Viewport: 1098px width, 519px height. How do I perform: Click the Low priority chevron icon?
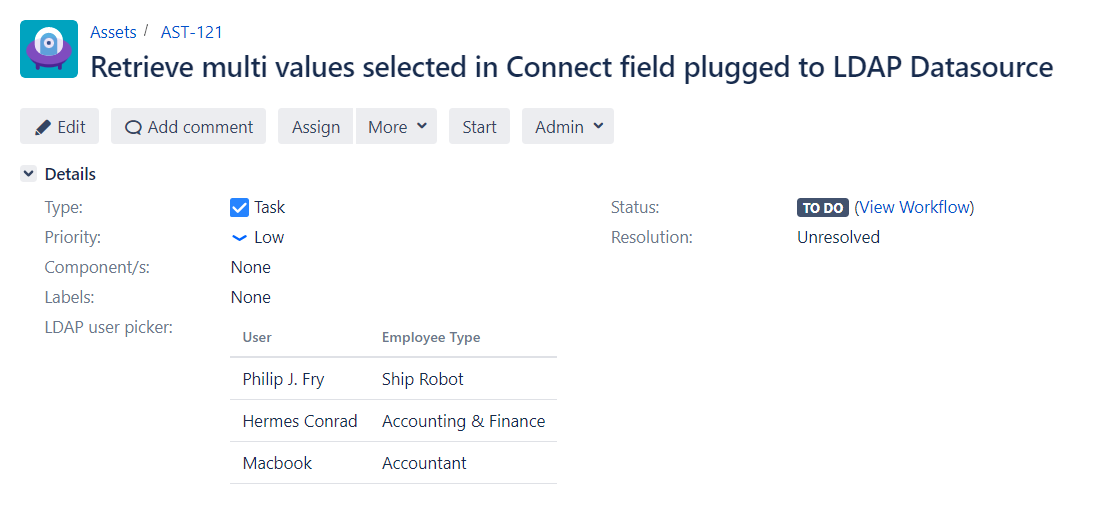(239, 238)
